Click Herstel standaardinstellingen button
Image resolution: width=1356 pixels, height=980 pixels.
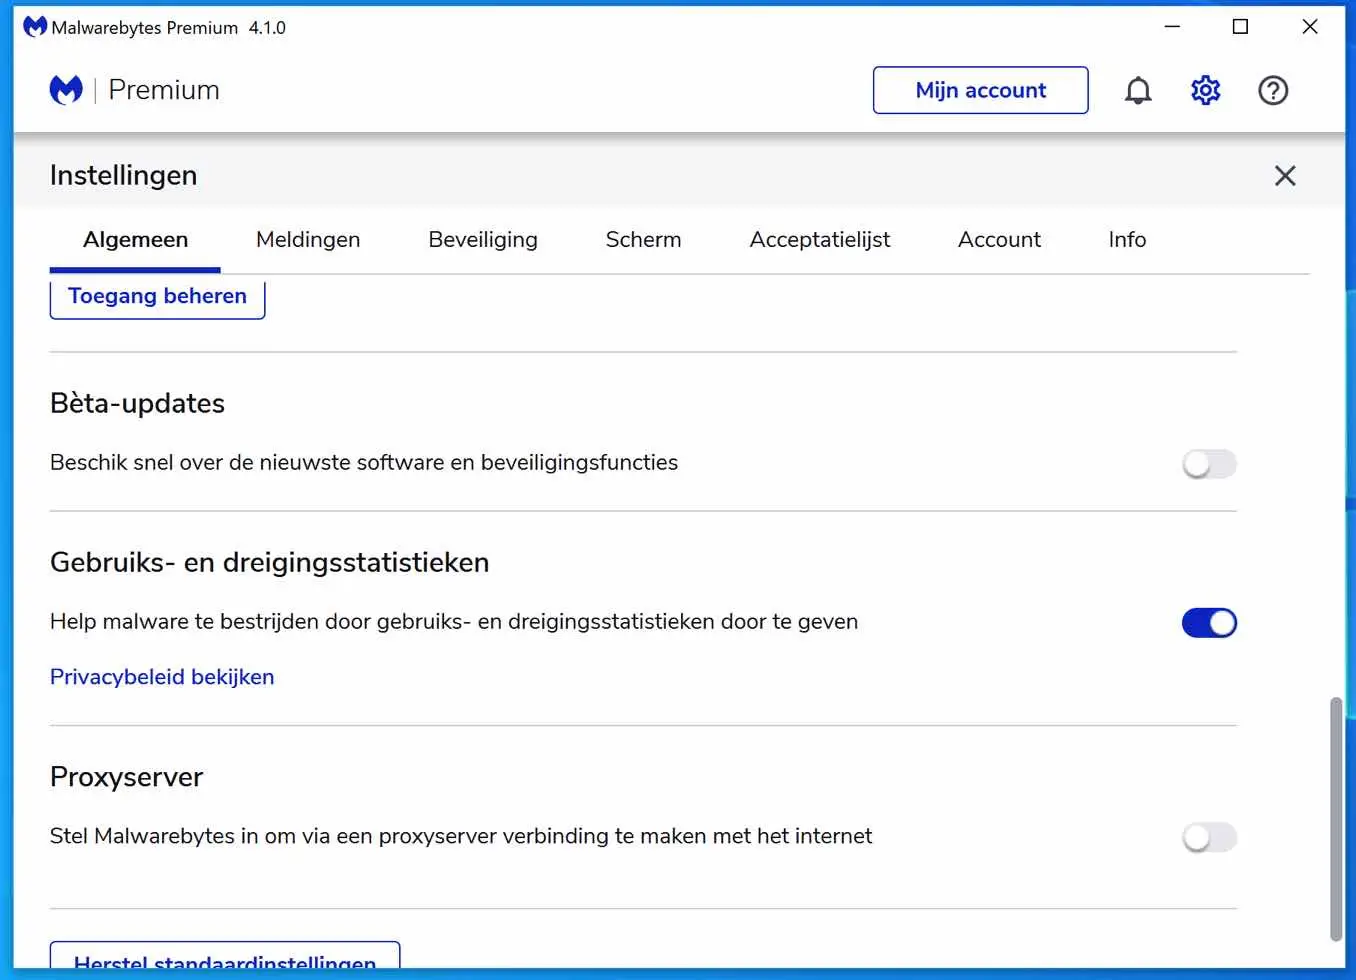pos(225,956)
